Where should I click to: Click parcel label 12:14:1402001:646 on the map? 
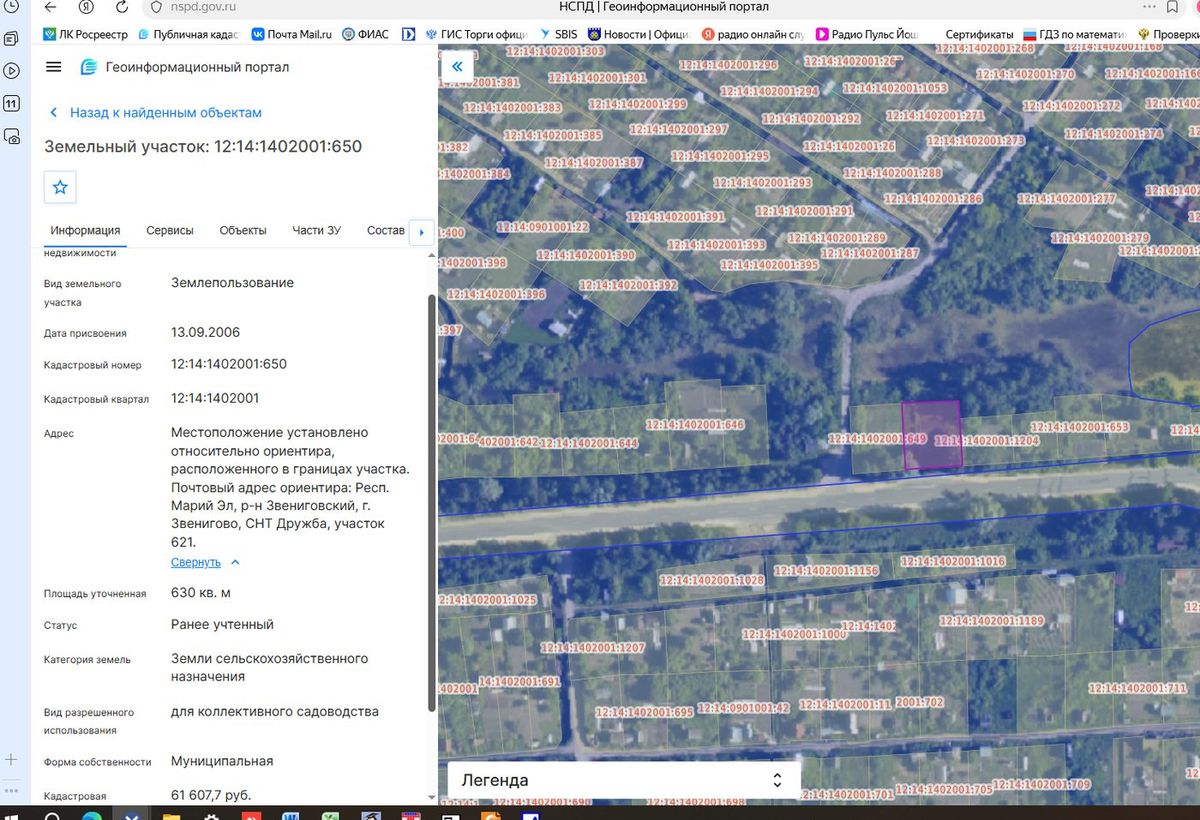pos(695,425)
